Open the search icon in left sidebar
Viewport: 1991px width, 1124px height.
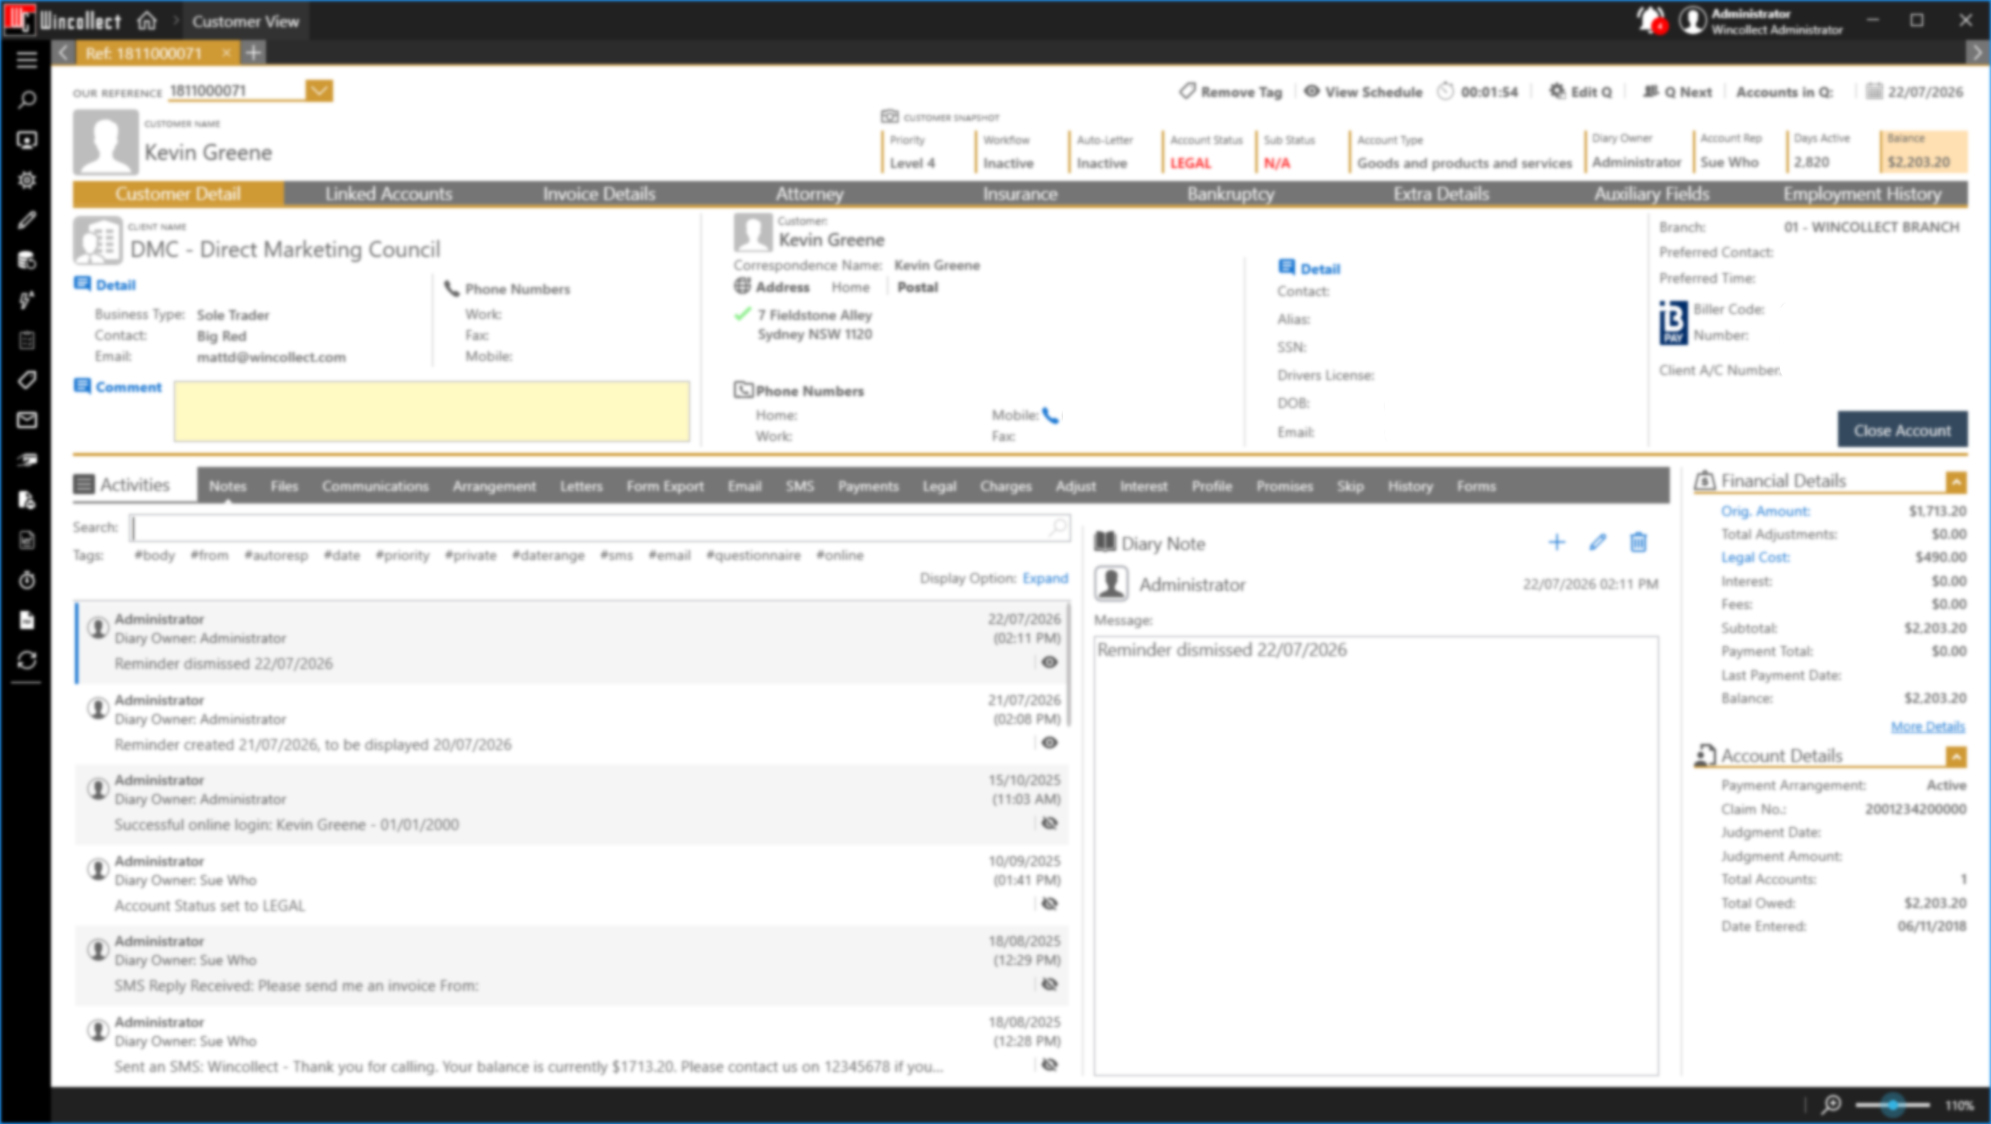point(27,100)
